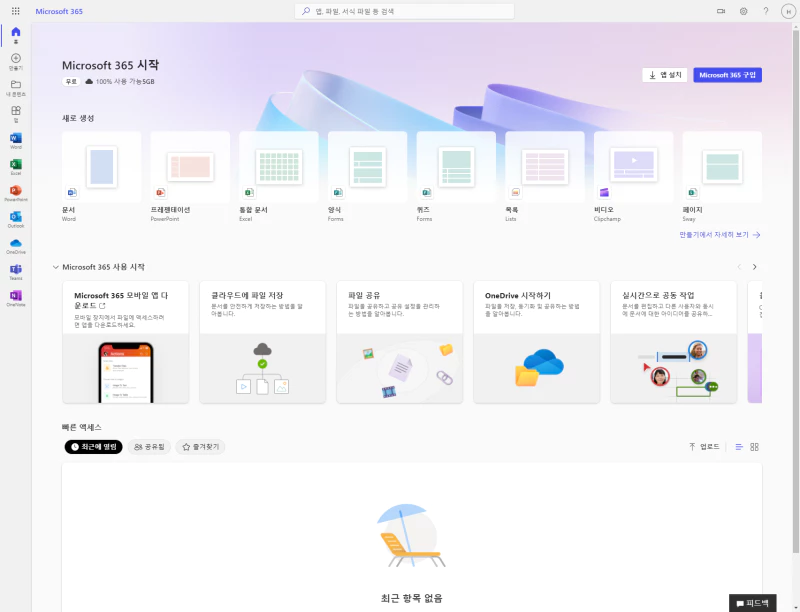Open My Content folder icon in sidebar
This screenshot has height=612, width=800.
[16, 88]
